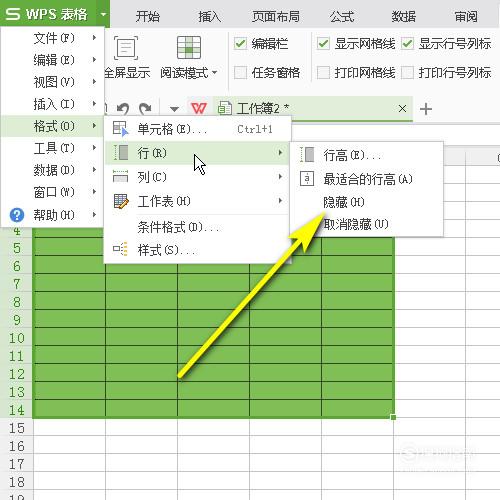Expand the 文件(F) submenu arrow
Viewport: 500px width, 500px height.
click(94, 38)
